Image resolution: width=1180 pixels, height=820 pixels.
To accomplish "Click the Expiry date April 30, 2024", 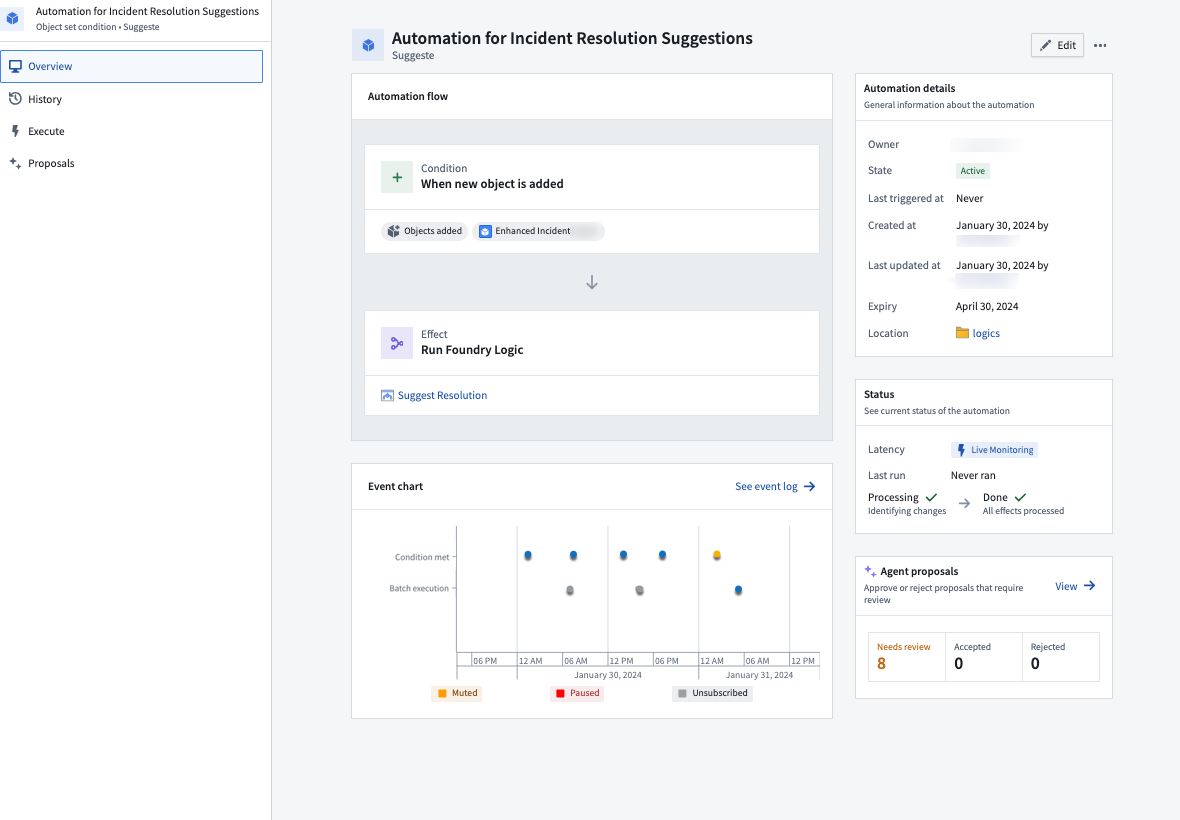I will point(987,306).
